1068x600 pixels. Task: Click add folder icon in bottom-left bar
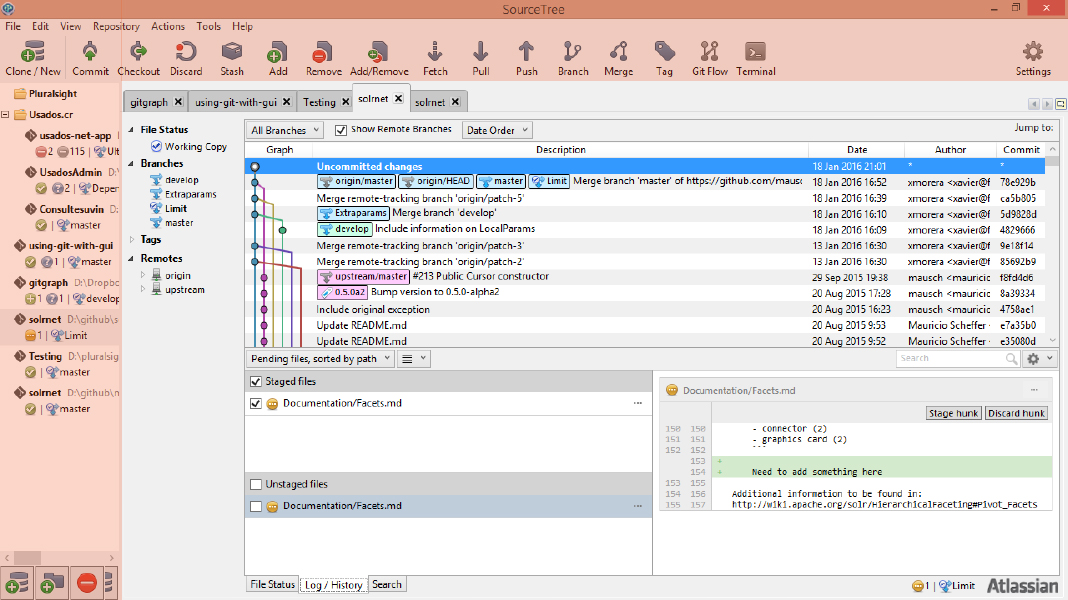(52, 583)
